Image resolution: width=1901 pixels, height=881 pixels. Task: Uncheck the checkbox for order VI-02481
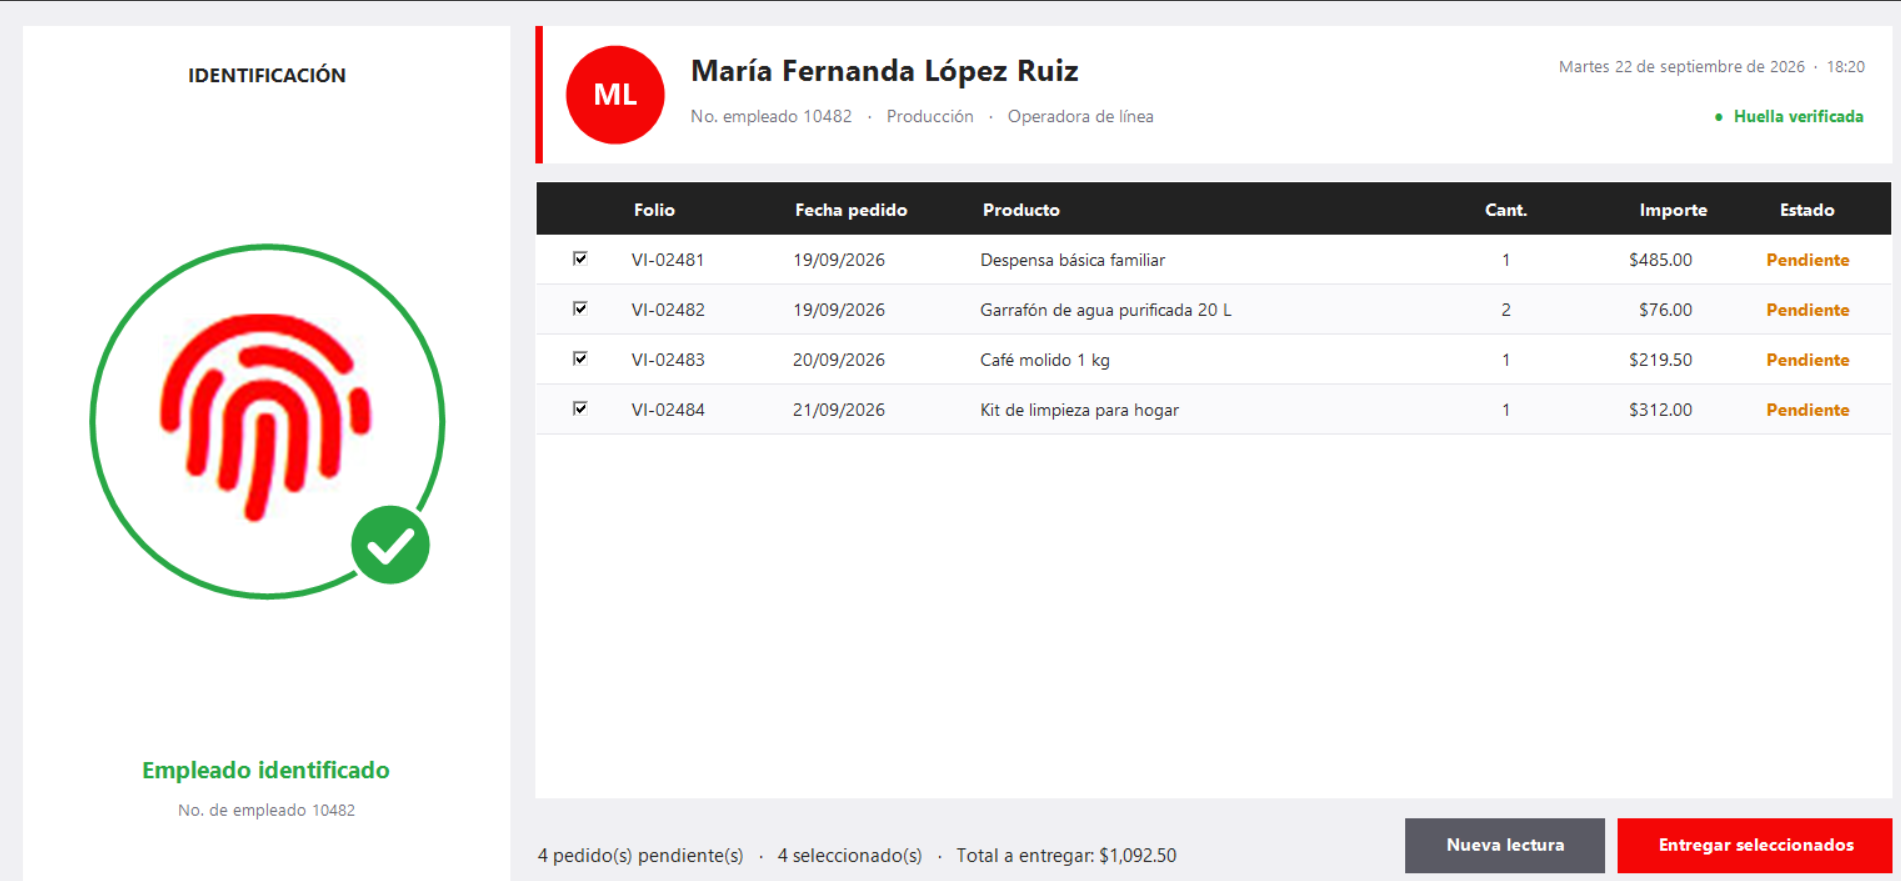(x=580, y=259)
